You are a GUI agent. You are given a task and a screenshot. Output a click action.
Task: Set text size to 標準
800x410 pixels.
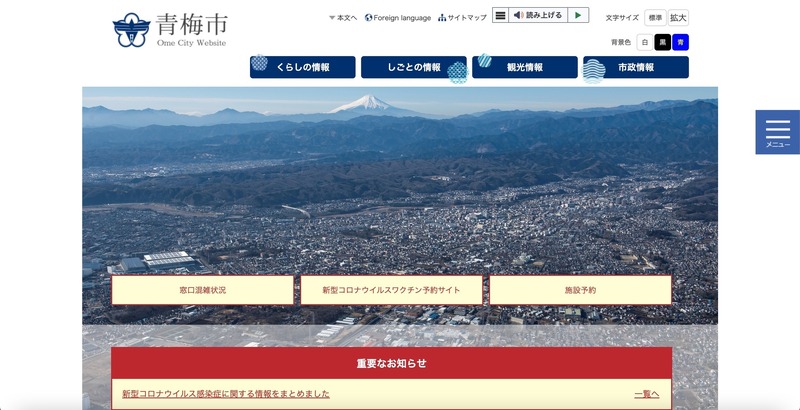point(655,18)
